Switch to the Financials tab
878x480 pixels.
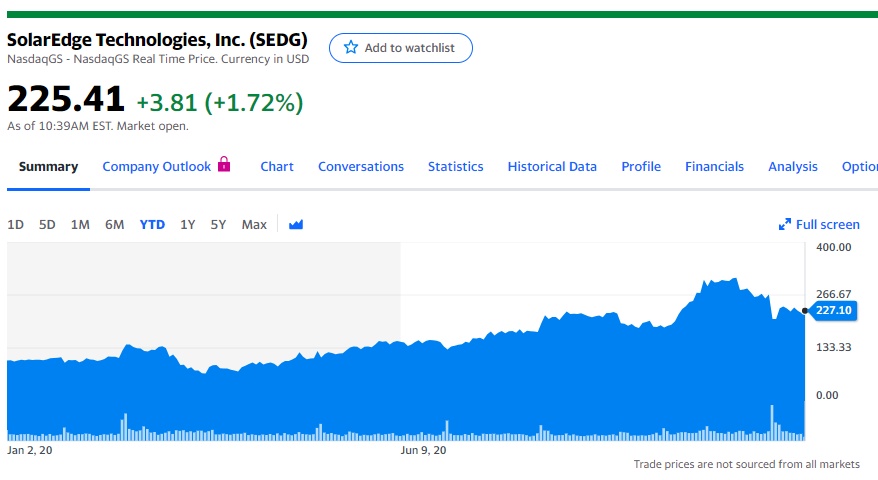[x=714, y=166]
